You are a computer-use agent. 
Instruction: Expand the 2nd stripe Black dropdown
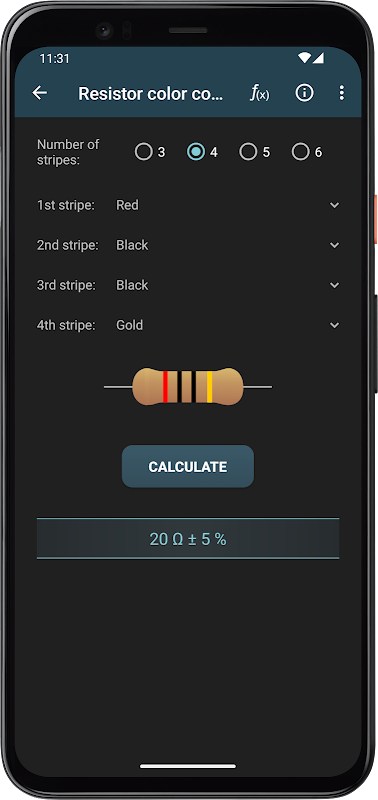(x=228, y=245)
